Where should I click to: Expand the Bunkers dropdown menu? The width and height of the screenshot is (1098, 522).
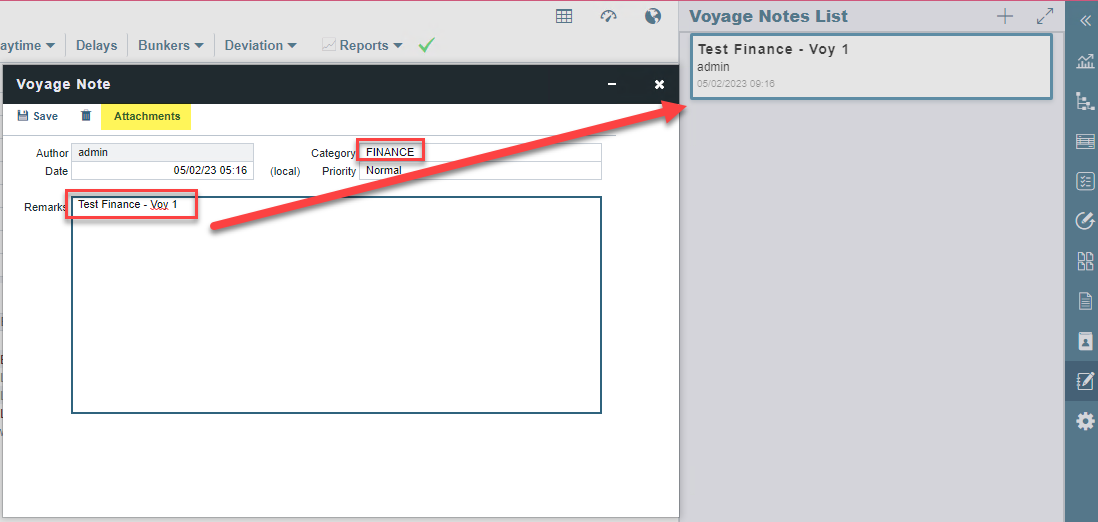(170, 45)
